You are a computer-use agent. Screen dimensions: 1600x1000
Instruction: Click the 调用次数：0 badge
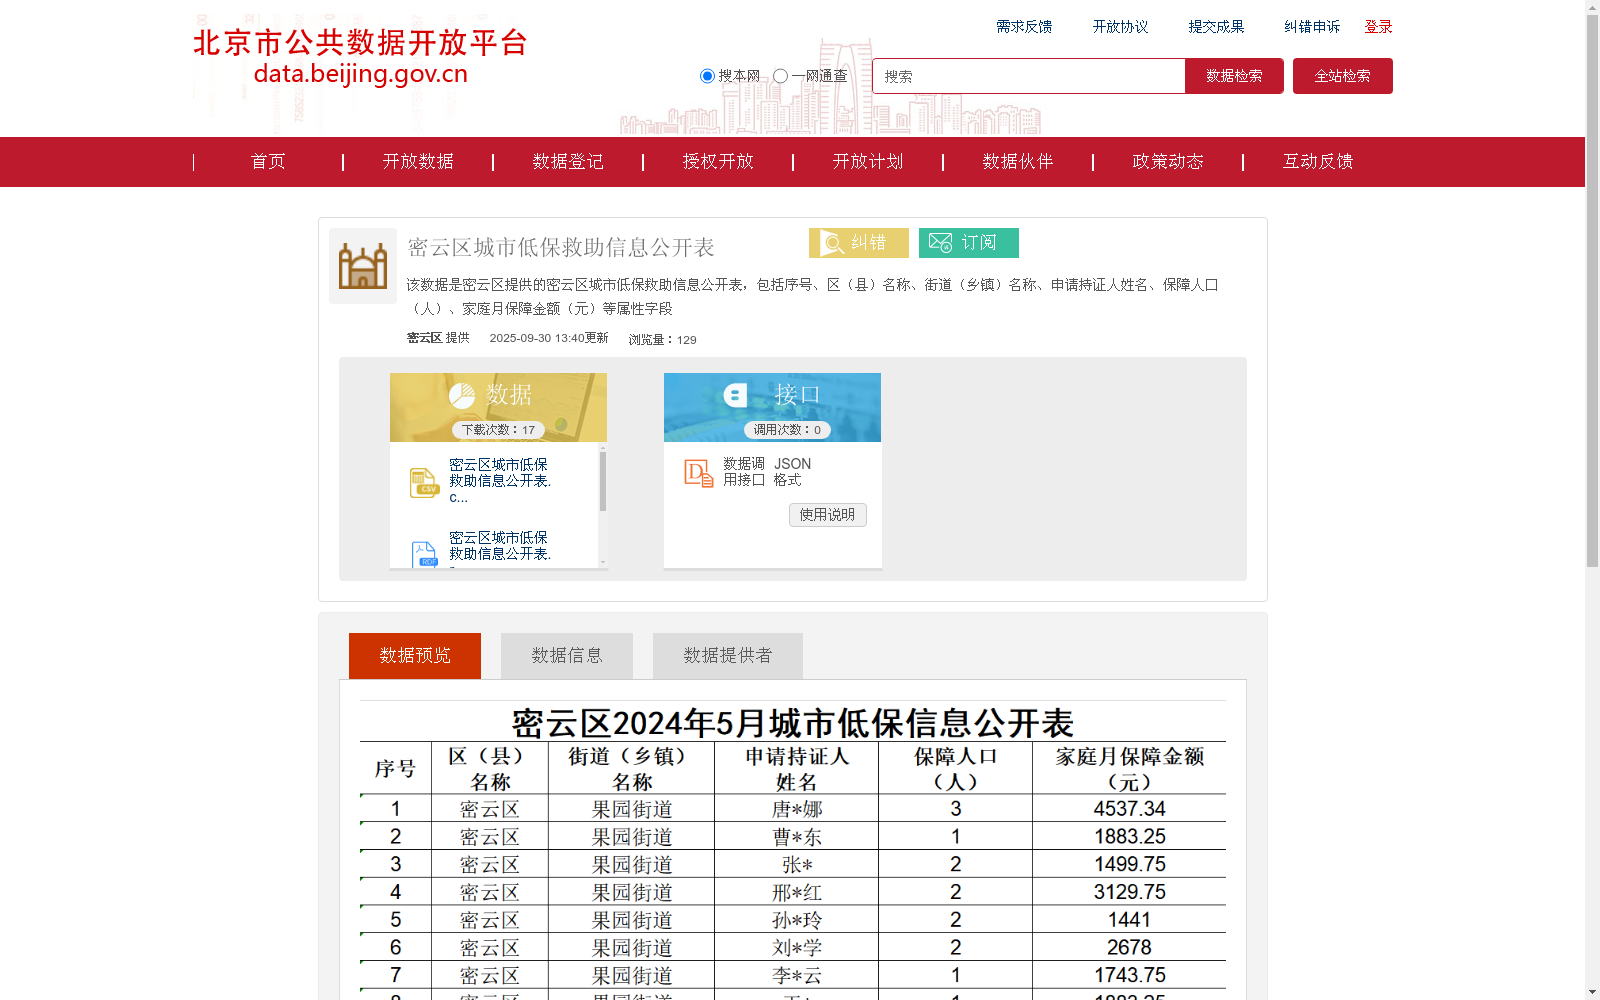(787, 430)
